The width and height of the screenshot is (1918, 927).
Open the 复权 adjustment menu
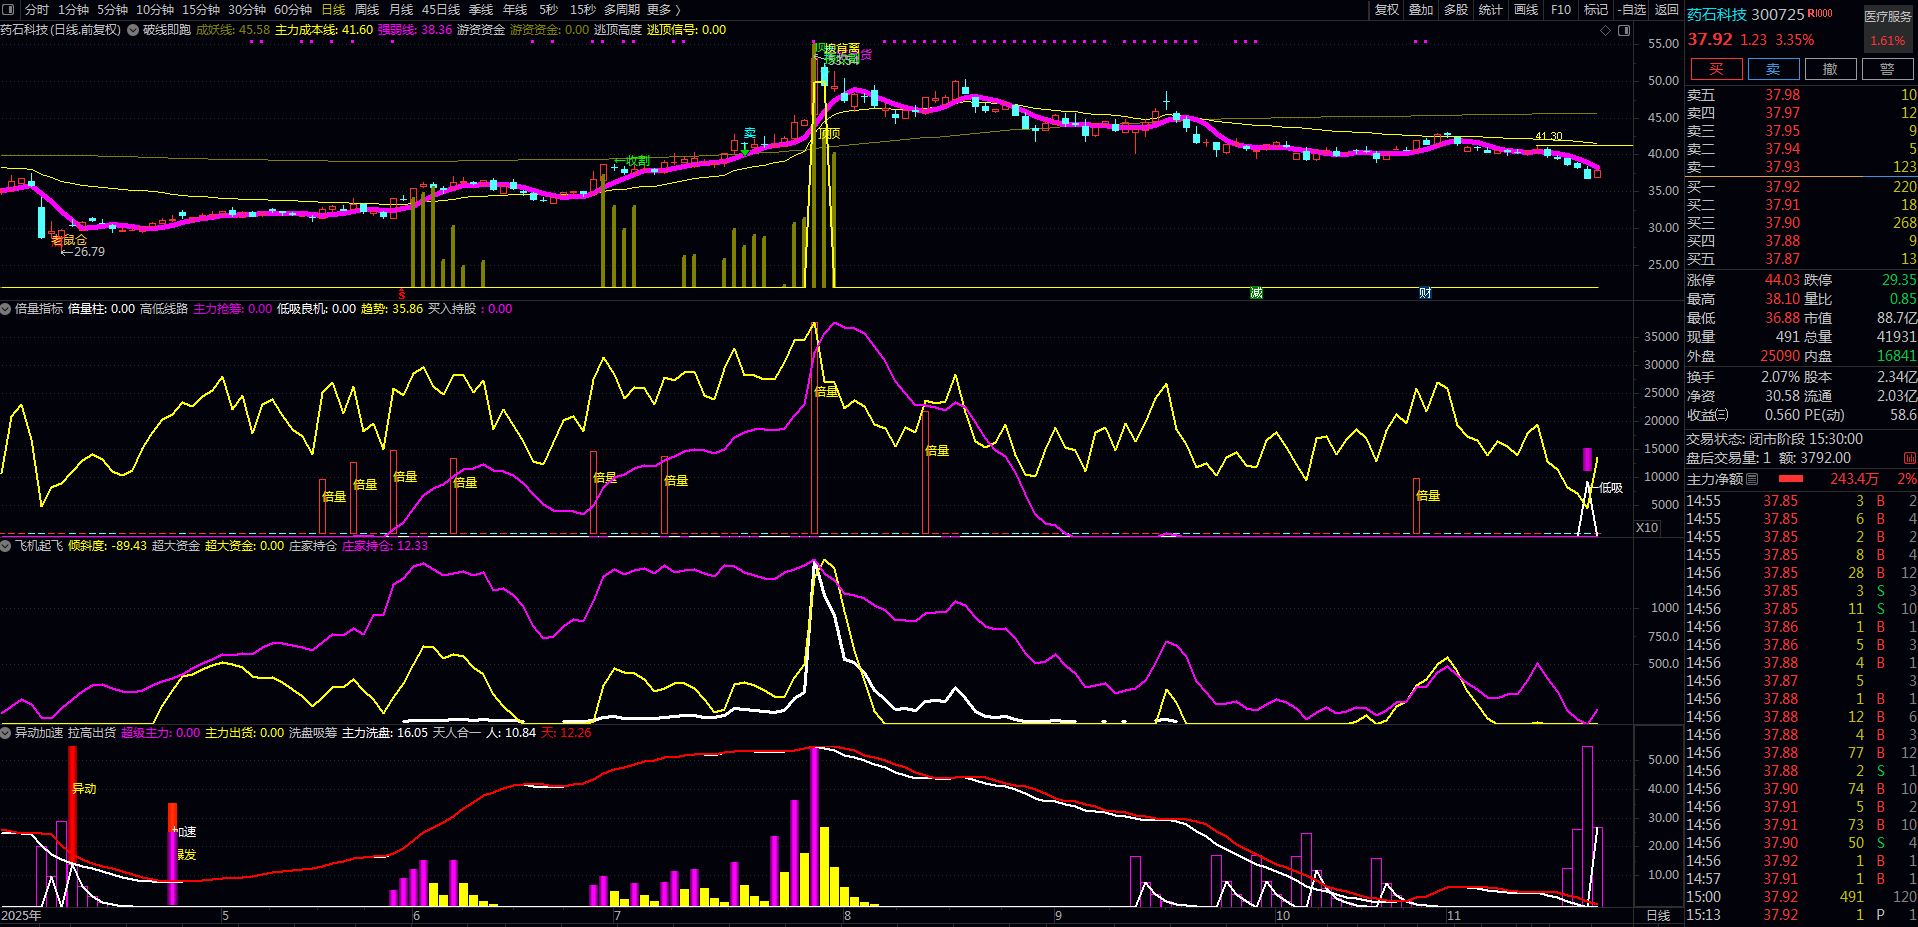point(1387,9)
